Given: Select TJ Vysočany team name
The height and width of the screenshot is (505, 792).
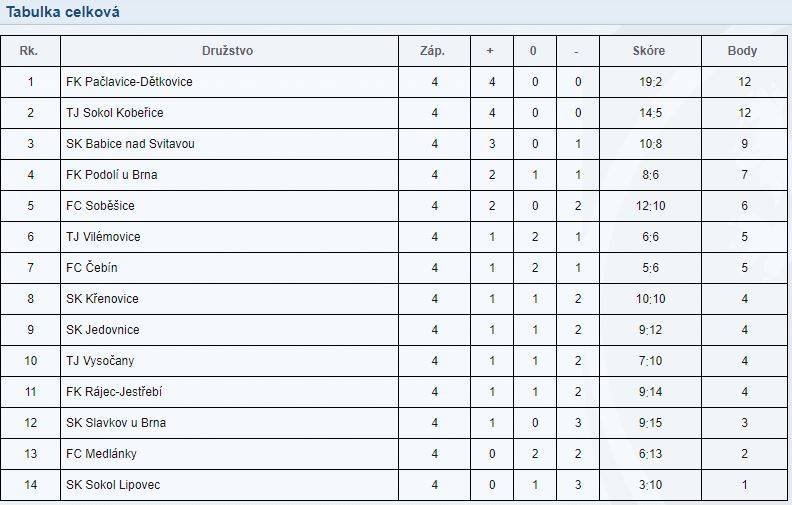Looking at the screenshot, I should [100, 361].
